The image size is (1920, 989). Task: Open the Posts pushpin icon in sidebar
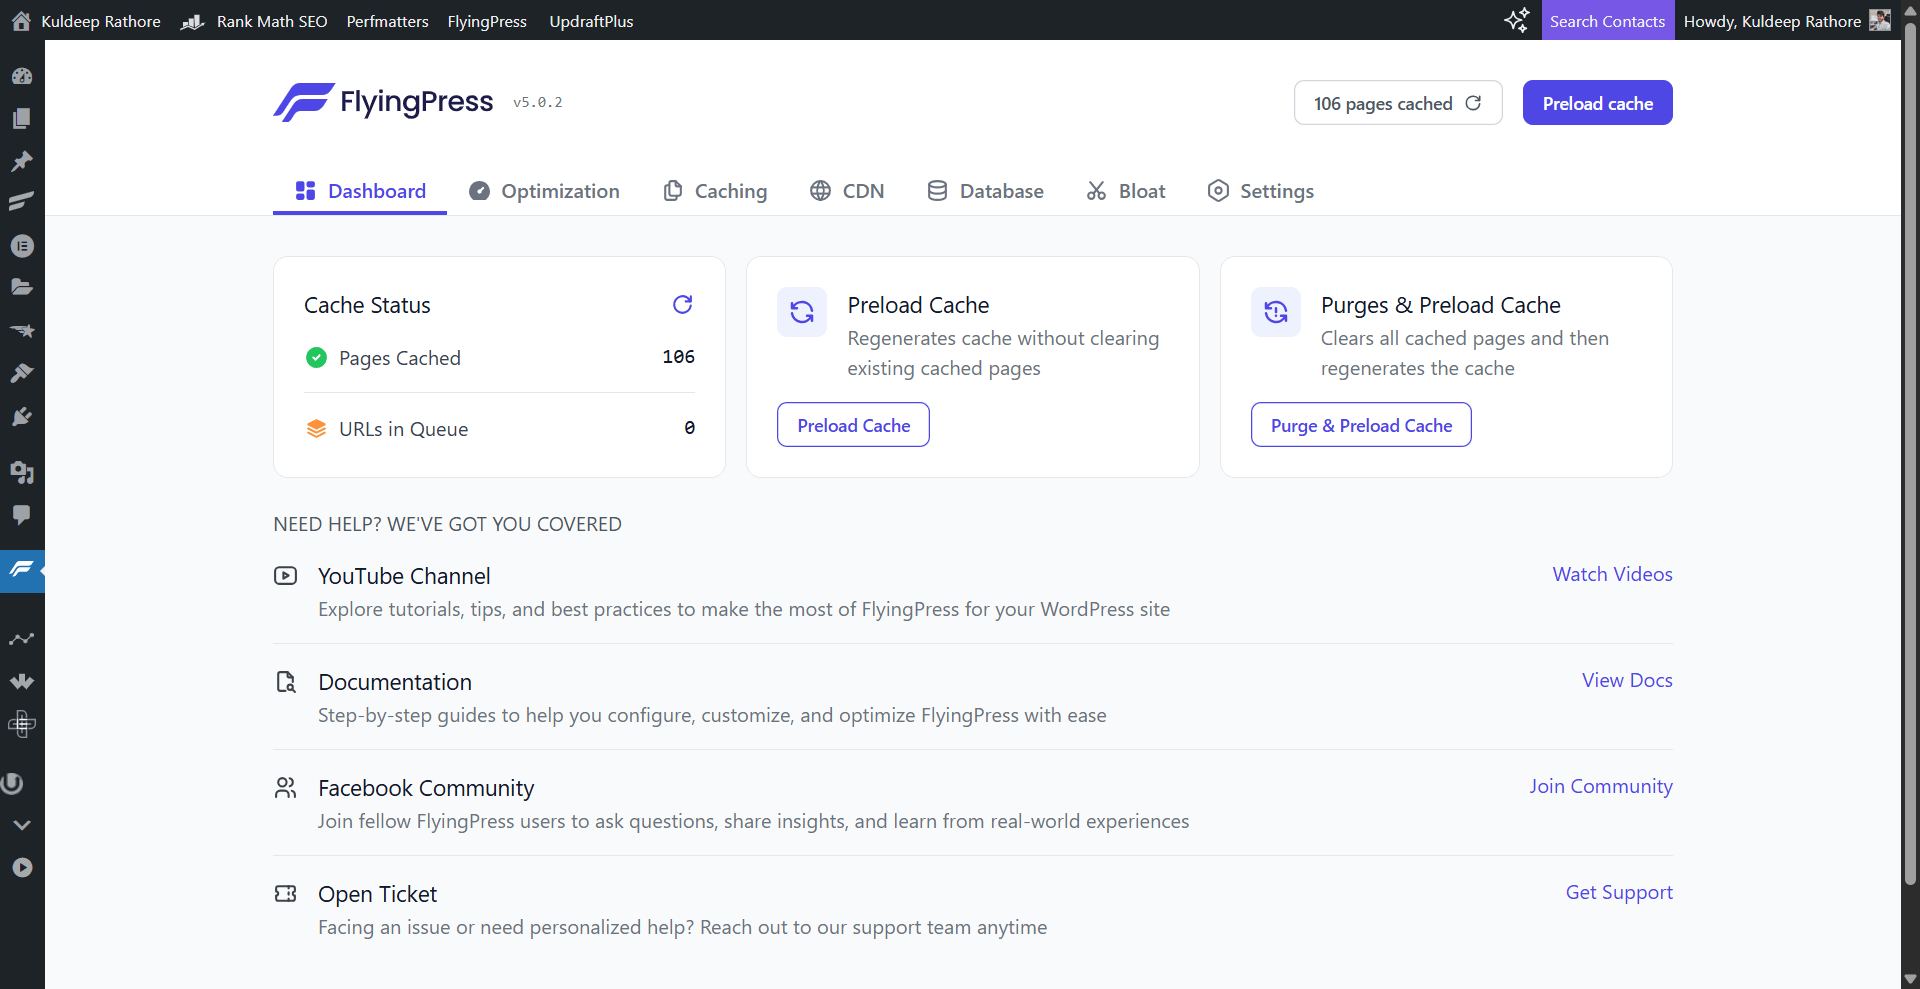tap(22, 161)
